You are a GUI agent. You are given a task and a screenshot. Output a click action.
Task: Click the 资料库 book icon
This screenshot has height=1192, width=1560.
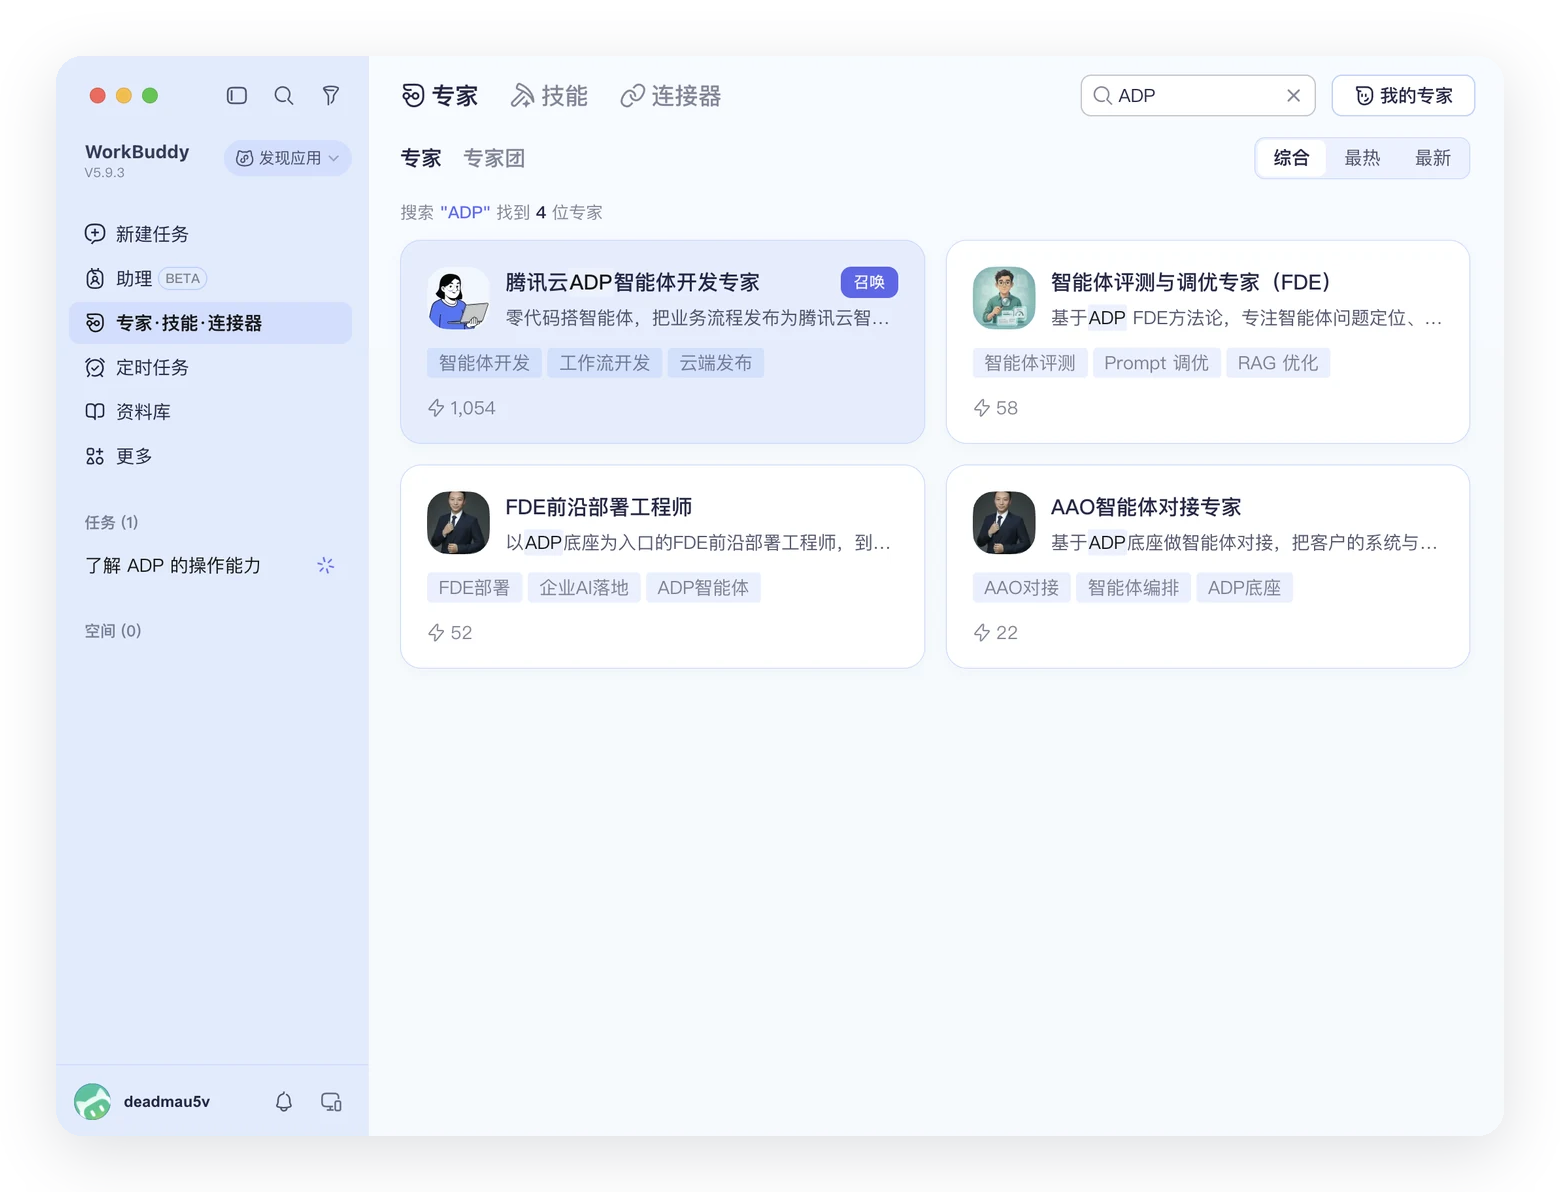pos(95,412)
